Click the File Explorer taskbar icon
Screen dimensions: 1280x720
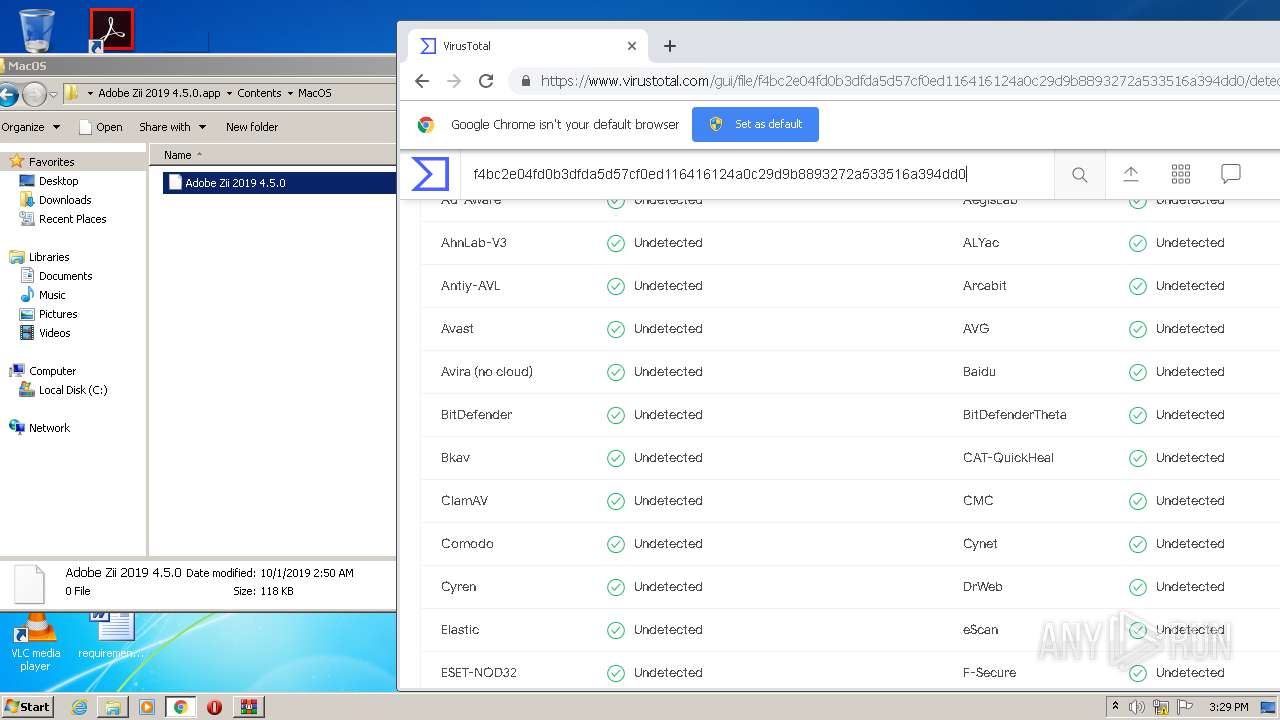[113, 707]
